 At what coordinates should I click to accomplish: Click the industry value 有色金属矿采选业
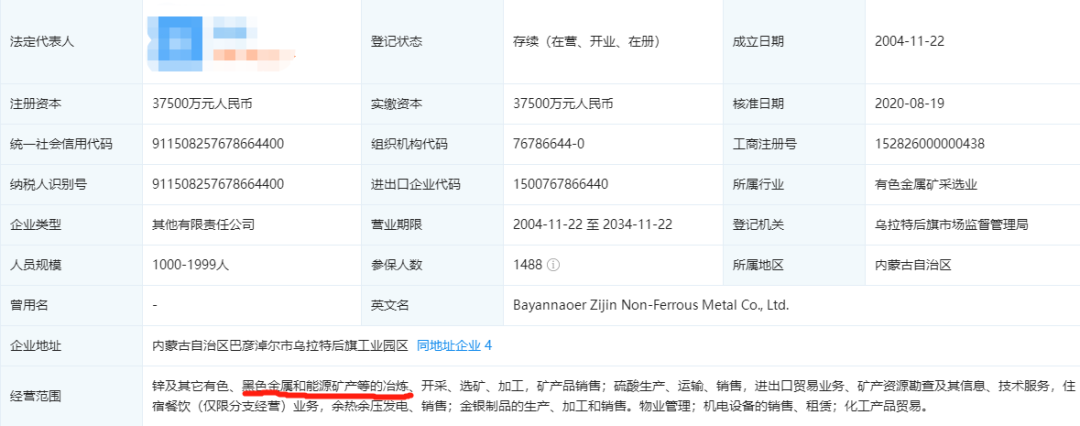[926, 184]
